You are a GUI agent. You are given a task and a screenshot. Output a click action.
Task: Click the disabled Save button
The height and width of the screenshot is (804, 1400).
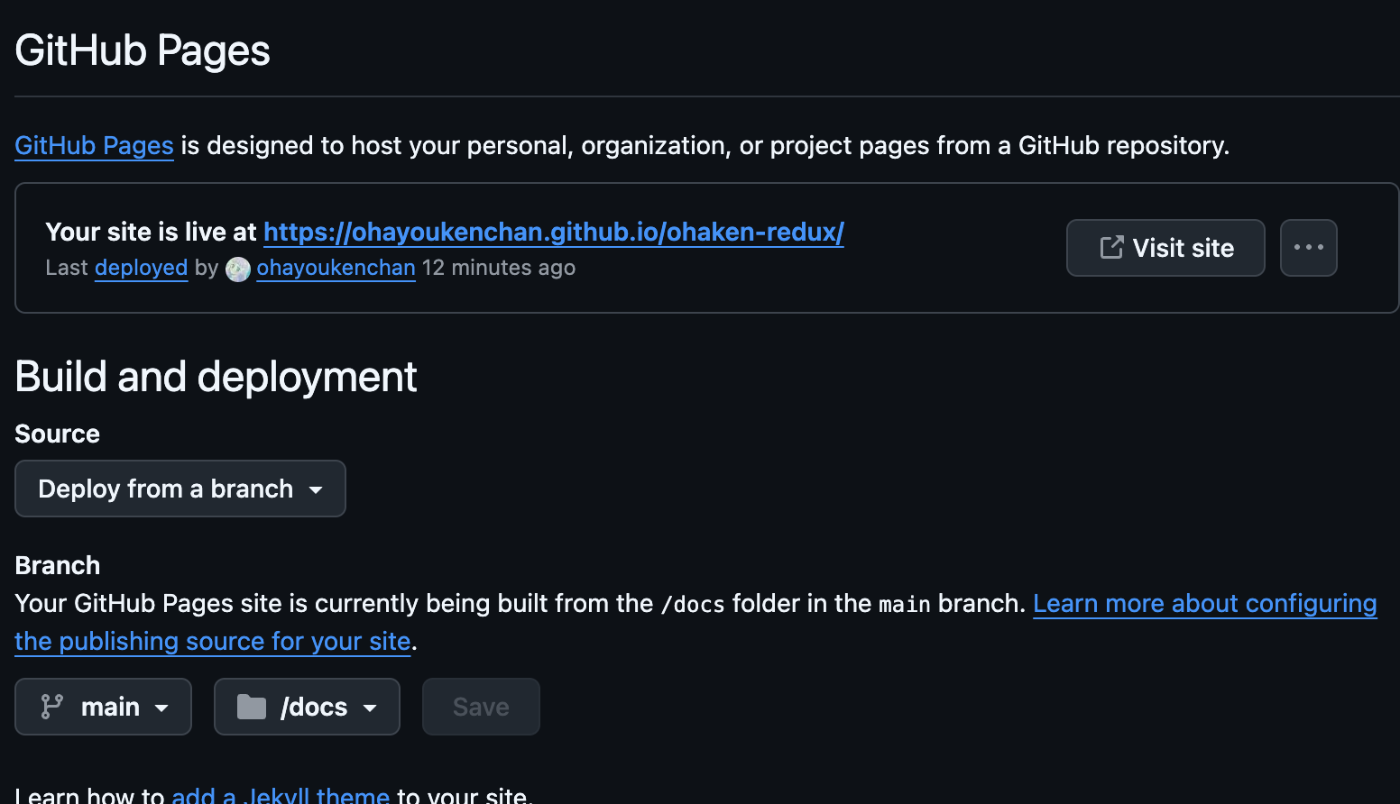click(481, 707)
